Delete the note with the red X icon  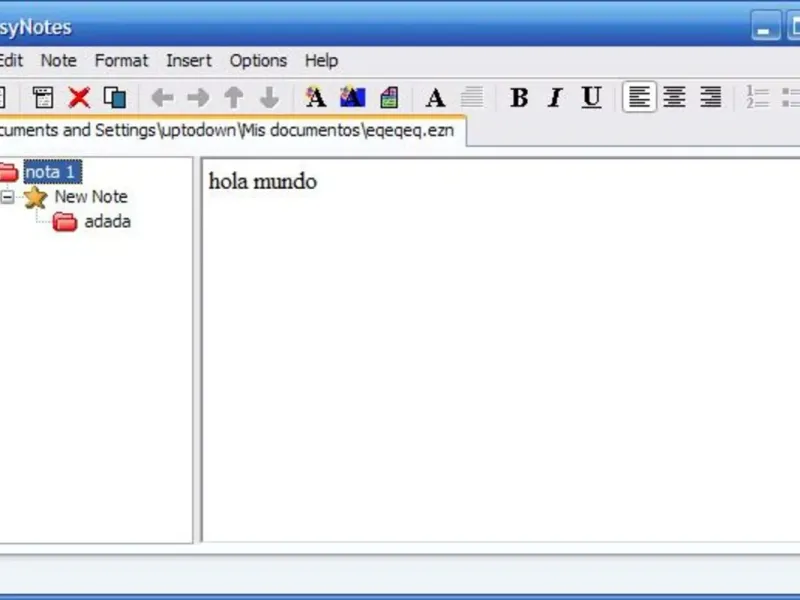(79, 97)
